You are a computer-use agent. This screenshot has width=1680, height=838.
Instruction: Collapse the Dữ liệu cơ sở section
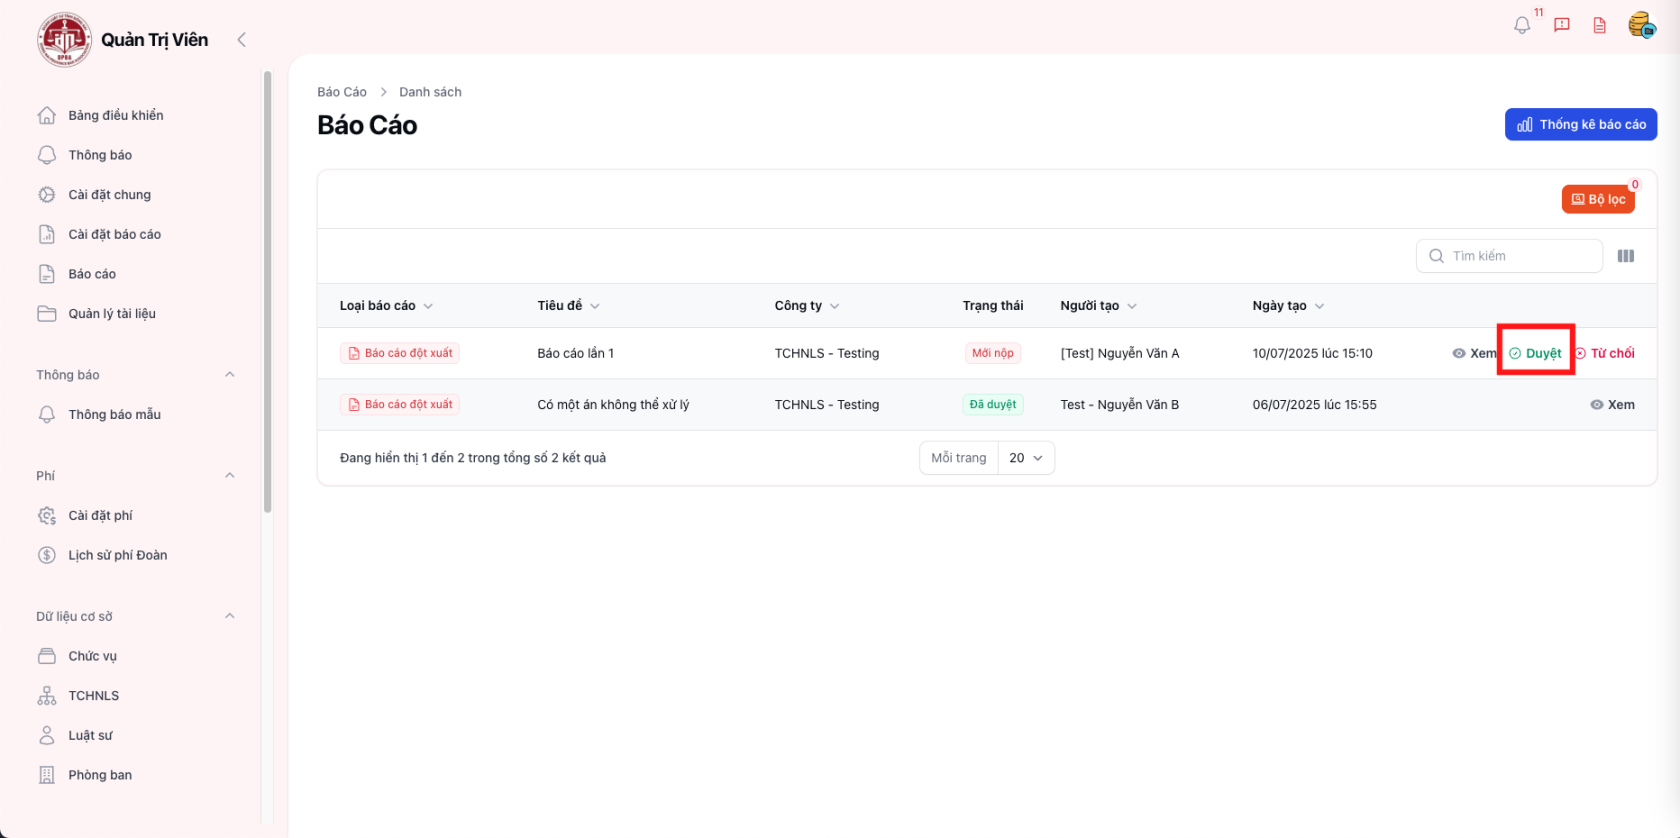coord(230,616)
